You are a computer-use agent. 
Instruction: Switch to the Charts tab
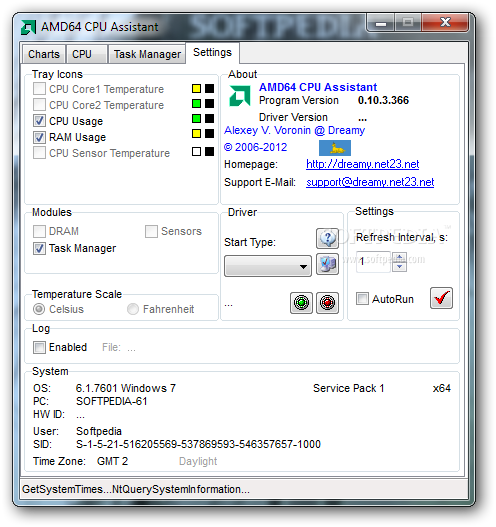tap(44, 54)
